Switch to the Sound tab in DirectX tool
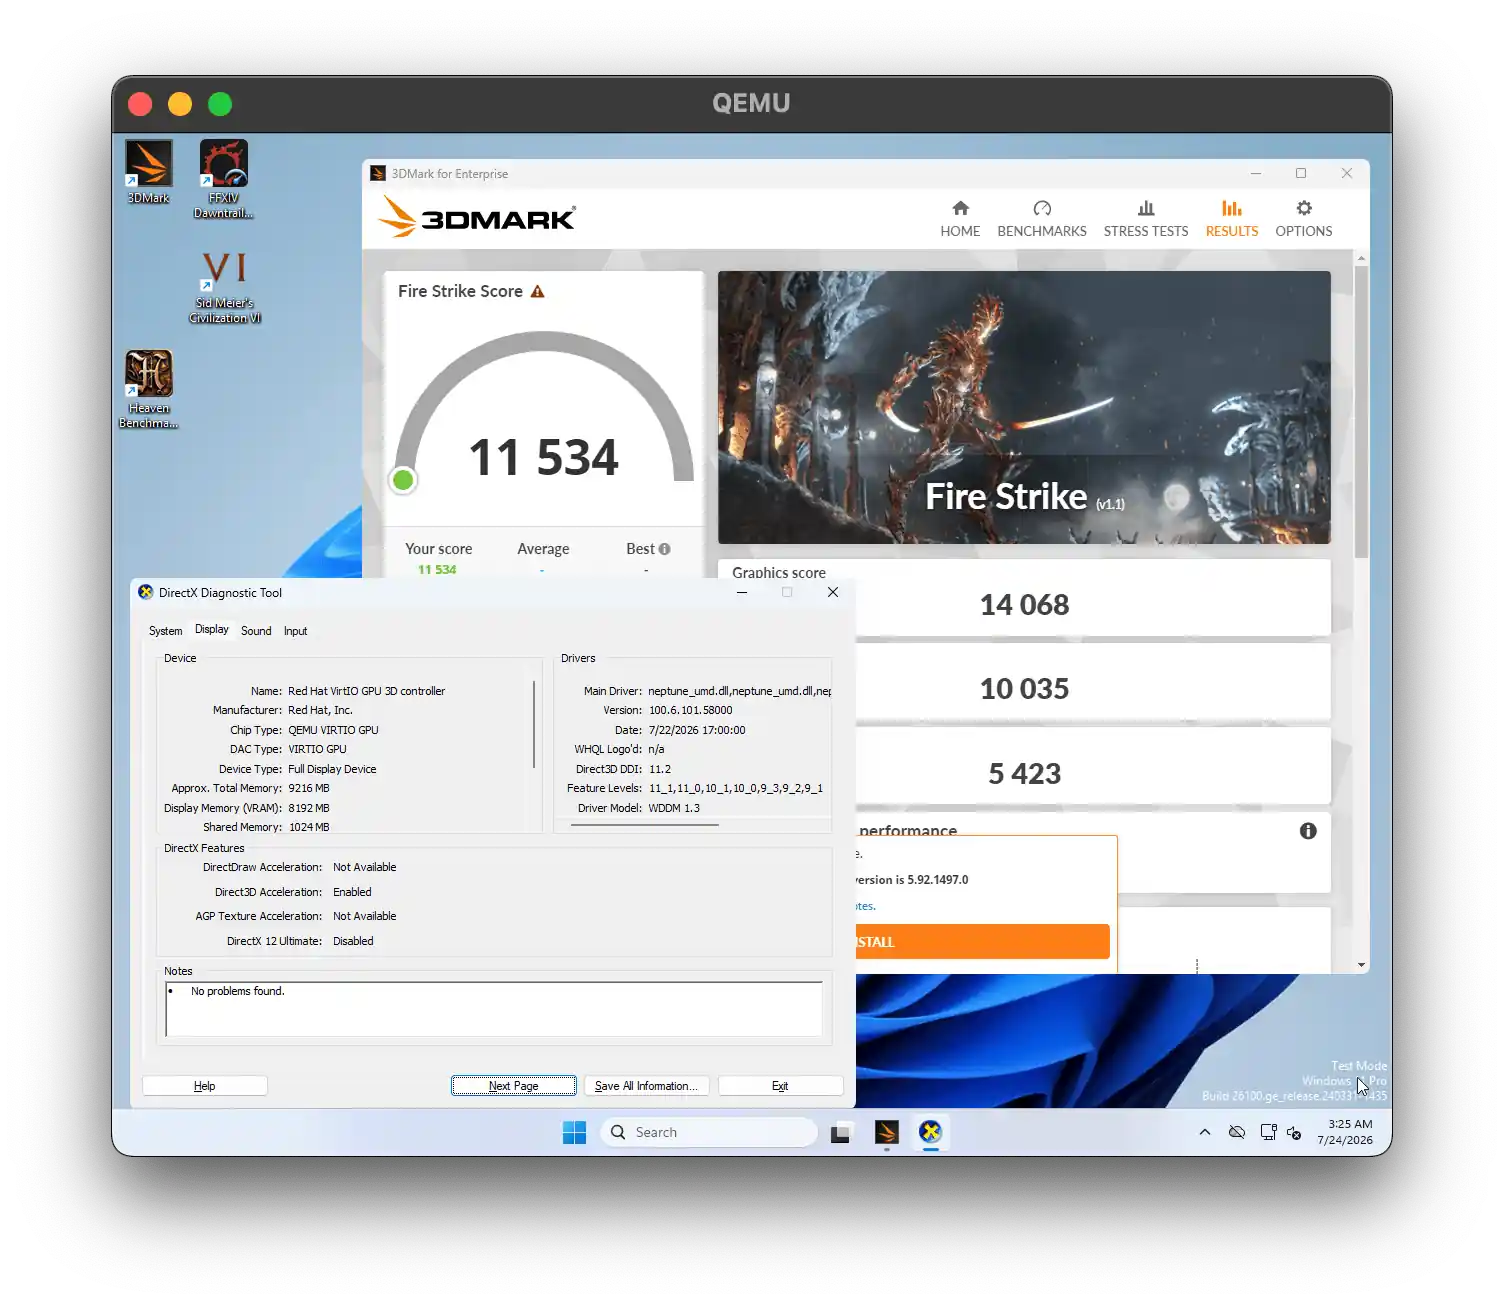1504x1304 pixels. coord(256,631)
